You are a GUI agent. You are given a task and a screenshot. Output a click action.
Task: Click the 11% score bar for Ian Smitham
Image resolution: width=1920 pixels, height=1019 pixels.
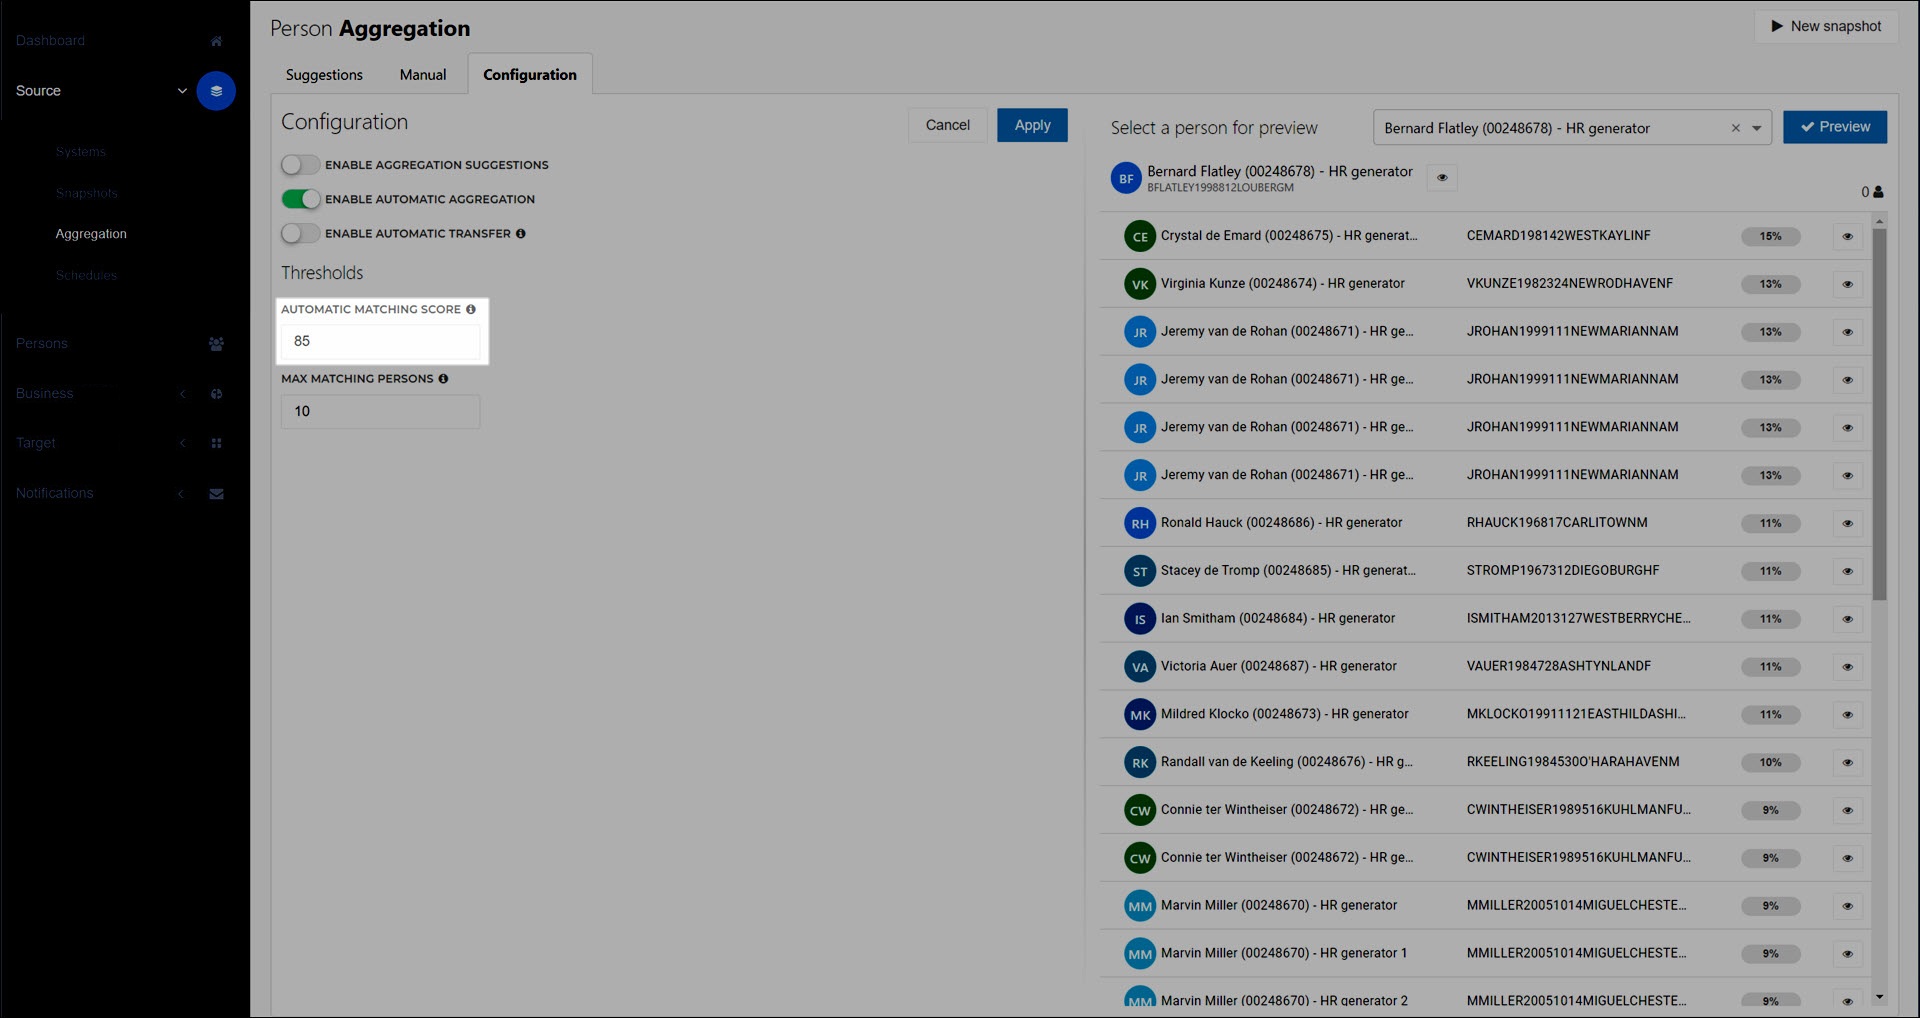click(1770, 620)
